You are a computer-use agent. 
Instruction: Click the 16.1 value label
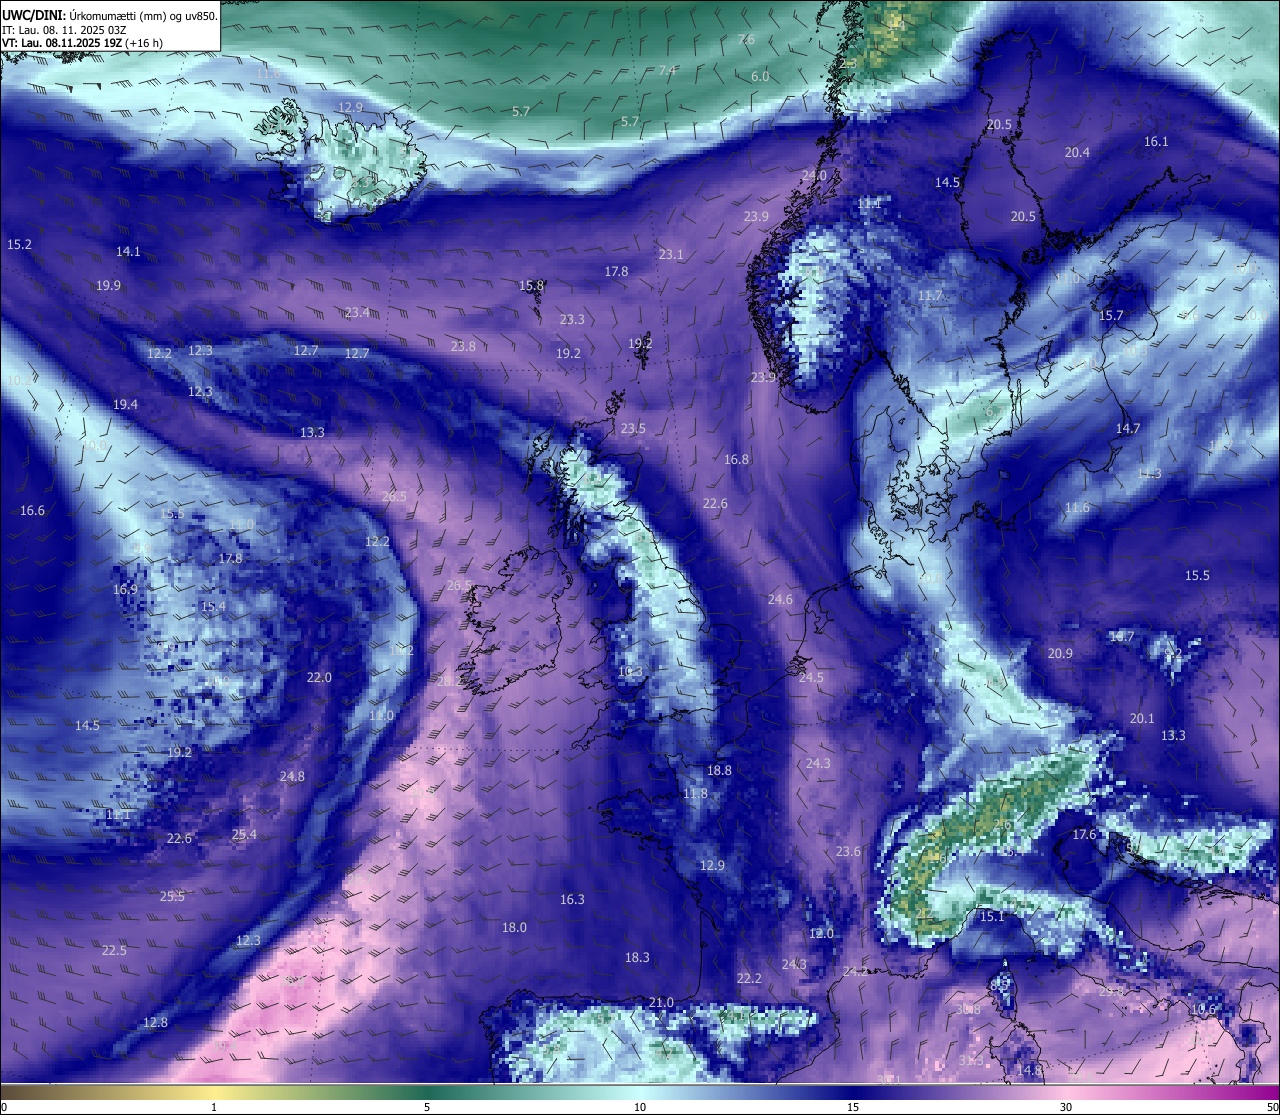[x=1156, y=142]
